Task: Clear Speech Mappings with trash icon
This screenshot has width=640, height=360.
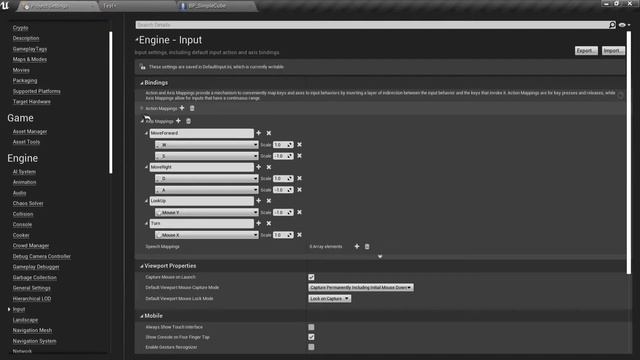Action: pyautogui.click(x=367, y=247)
